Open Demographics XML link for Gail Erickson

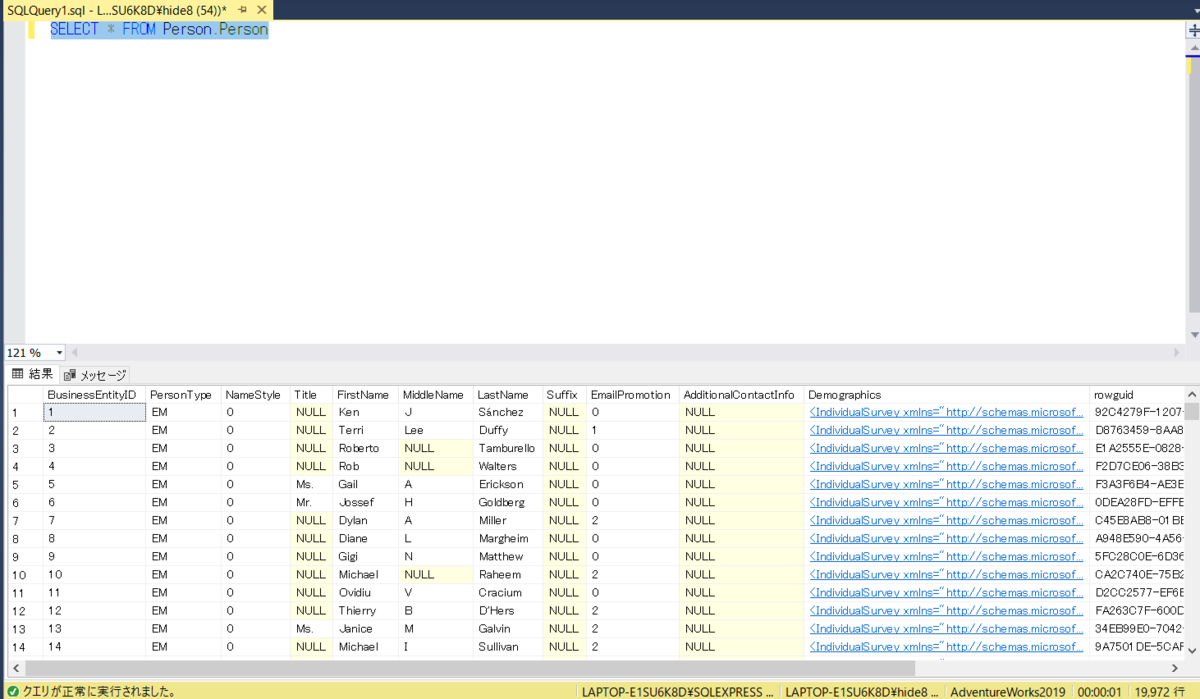946,484
